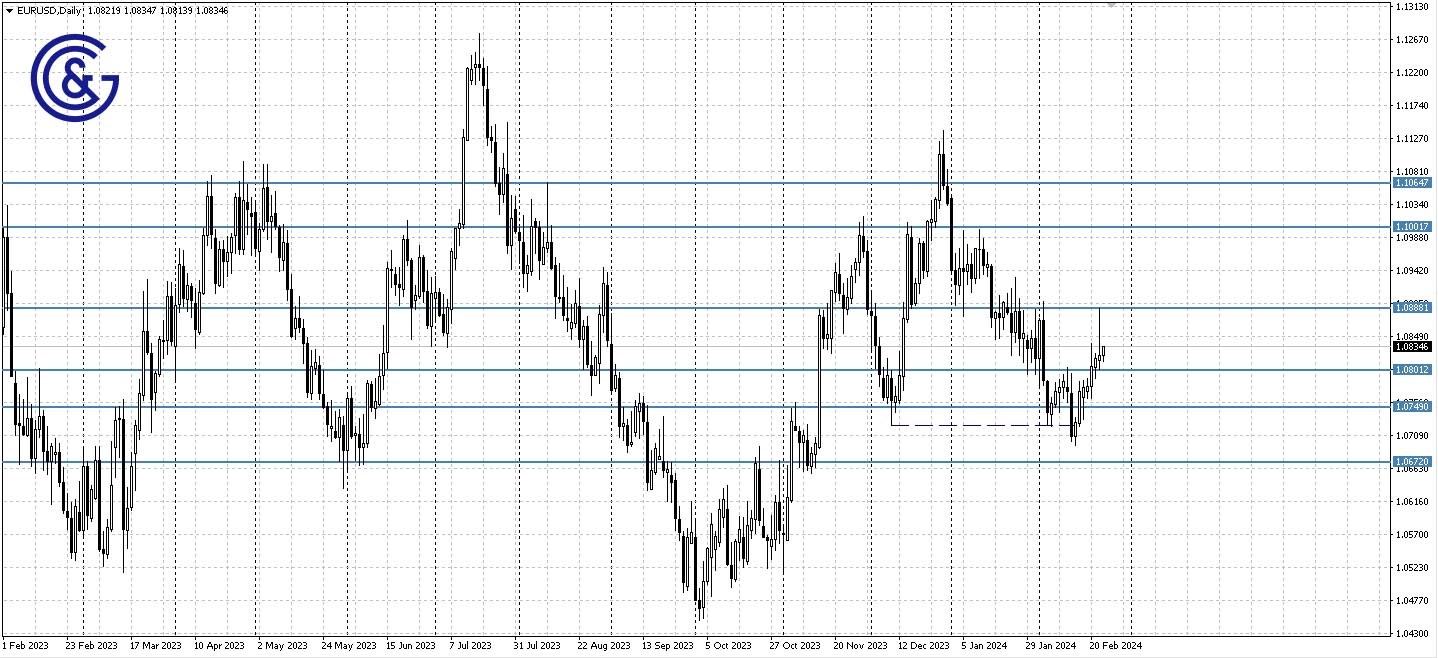Viewport: 1438px width, 658px height.
Task: Click the company logo in top-left corner
Action: (x=75, y=75)
